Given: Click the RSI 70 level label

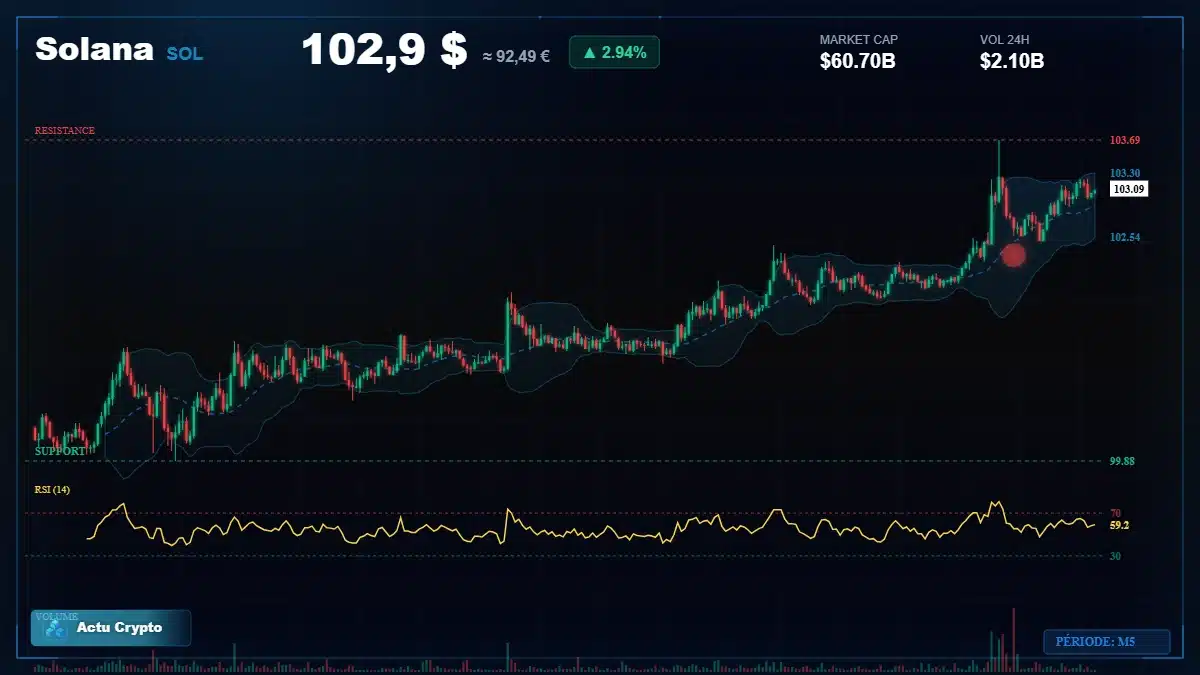Looking at the screenshot, I should [1115, 513].
